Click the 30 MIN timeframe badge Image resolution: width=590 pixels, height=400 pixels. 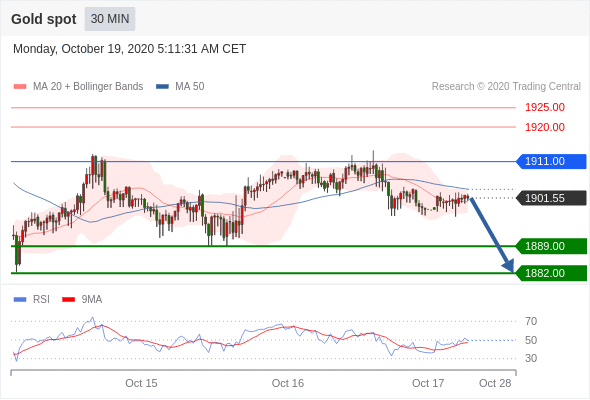coord(109,19)
